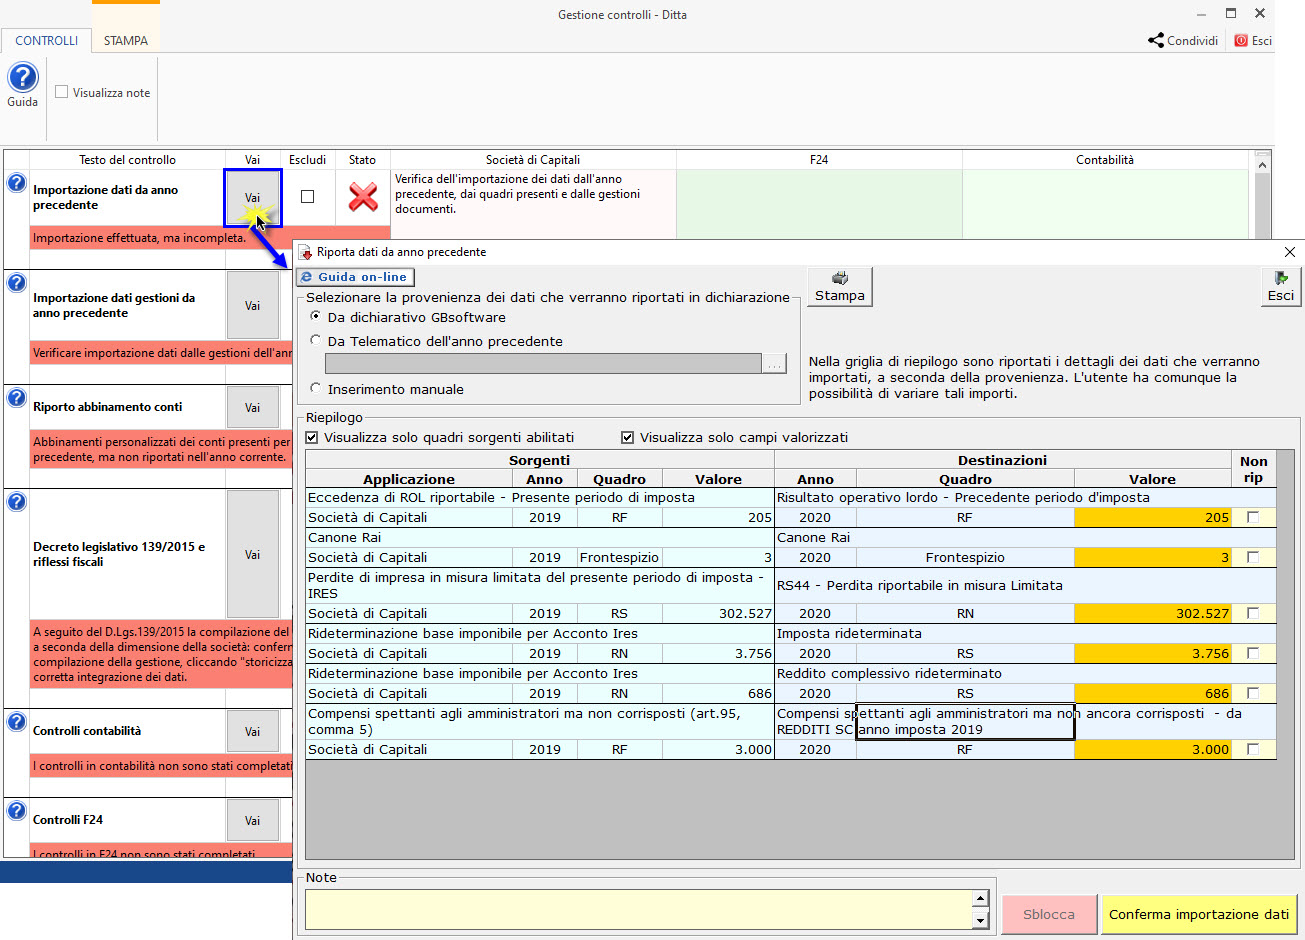1305x940 pixels.
Task: Click the browse button for the Telematico file path
Action: (x=775, y=364)
